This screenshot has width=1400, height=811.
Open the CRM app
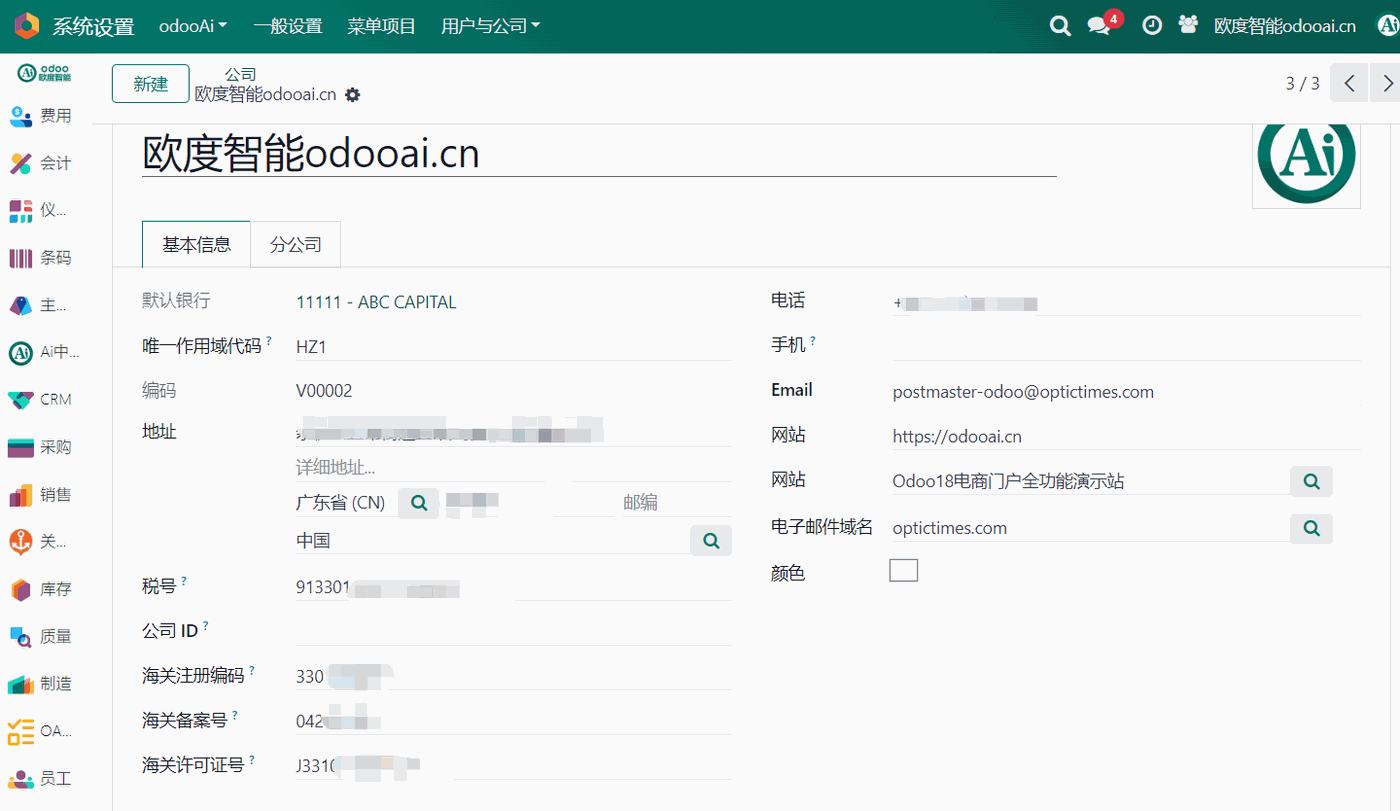pos(41,399)
